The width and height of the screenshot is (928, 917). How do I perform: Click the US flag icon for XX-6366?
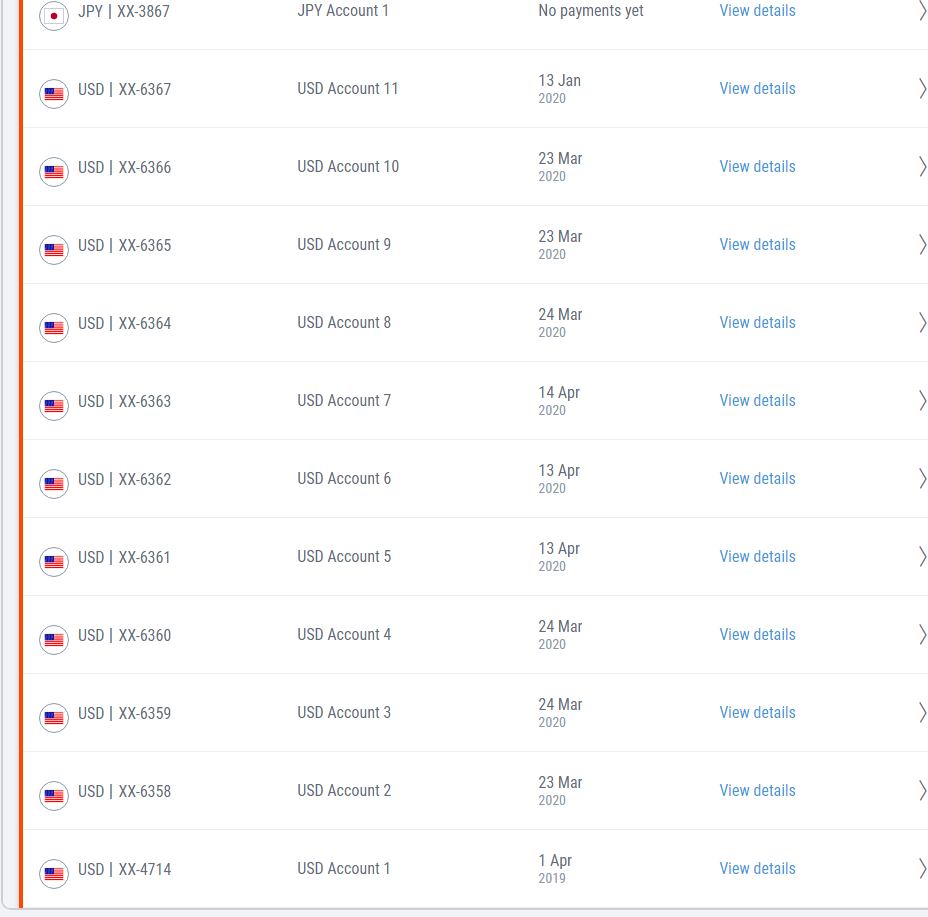click(x=54, y=172)
